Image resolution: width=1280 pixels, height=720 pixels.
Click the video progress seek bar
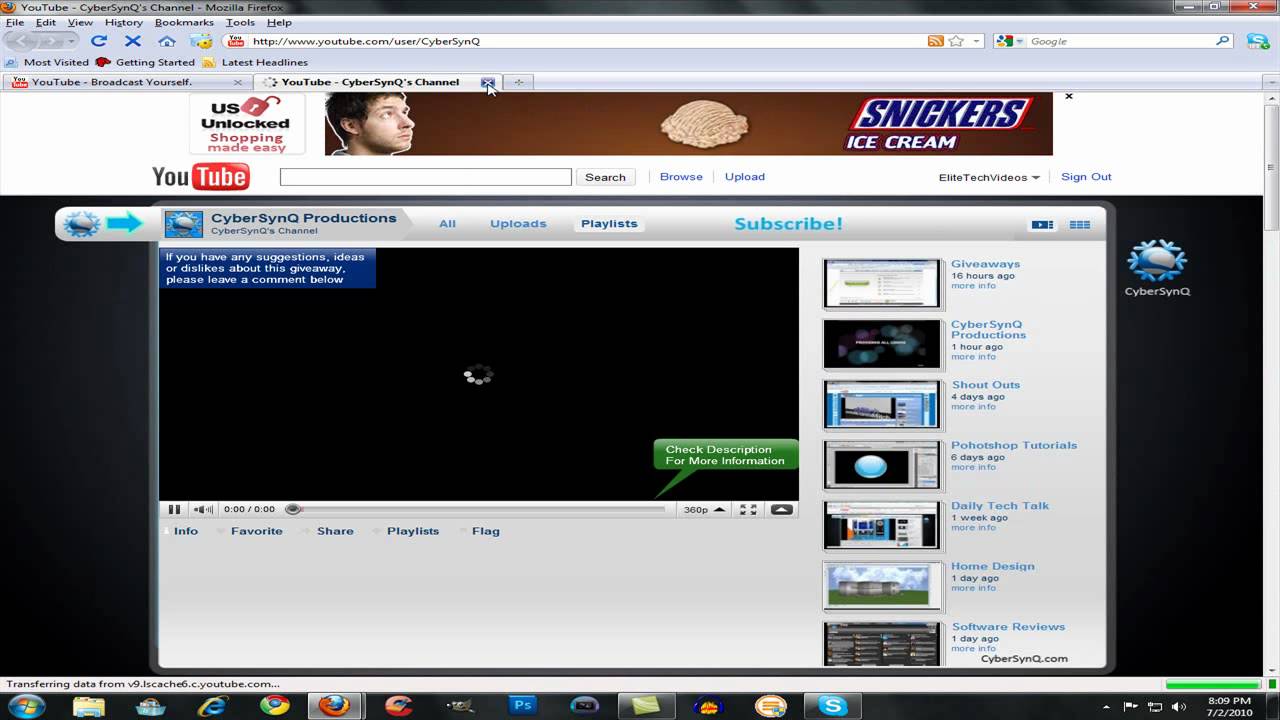pos(476,509)
